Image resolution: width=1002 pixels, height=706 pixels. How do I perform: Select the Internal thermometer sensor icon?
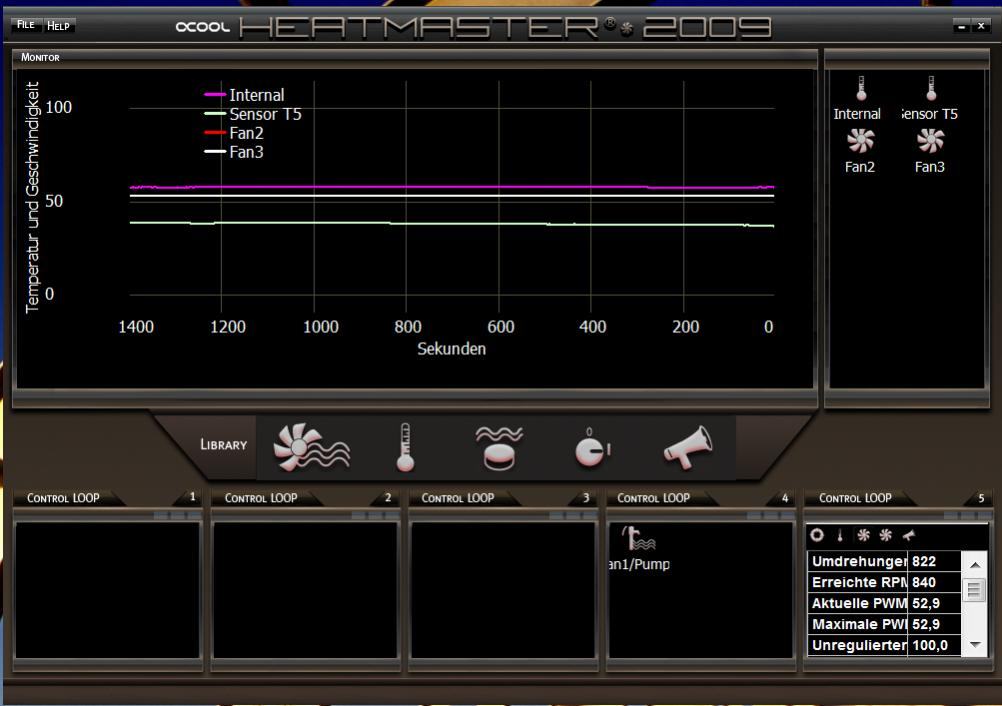(x=860, y=89)
